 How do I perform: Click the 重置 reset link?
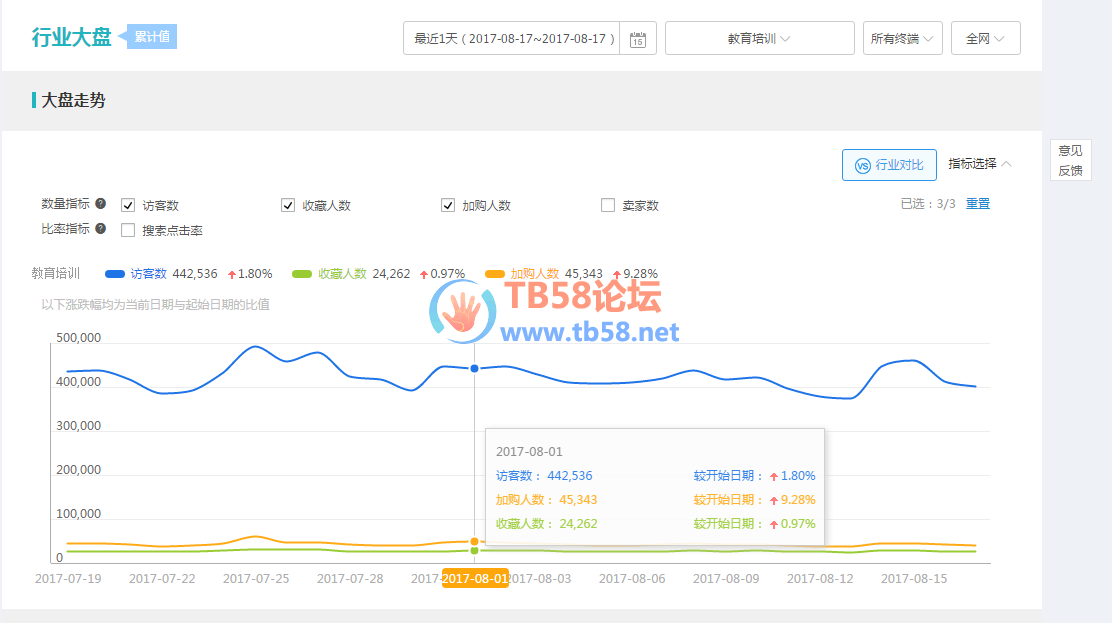click(977, 203)
